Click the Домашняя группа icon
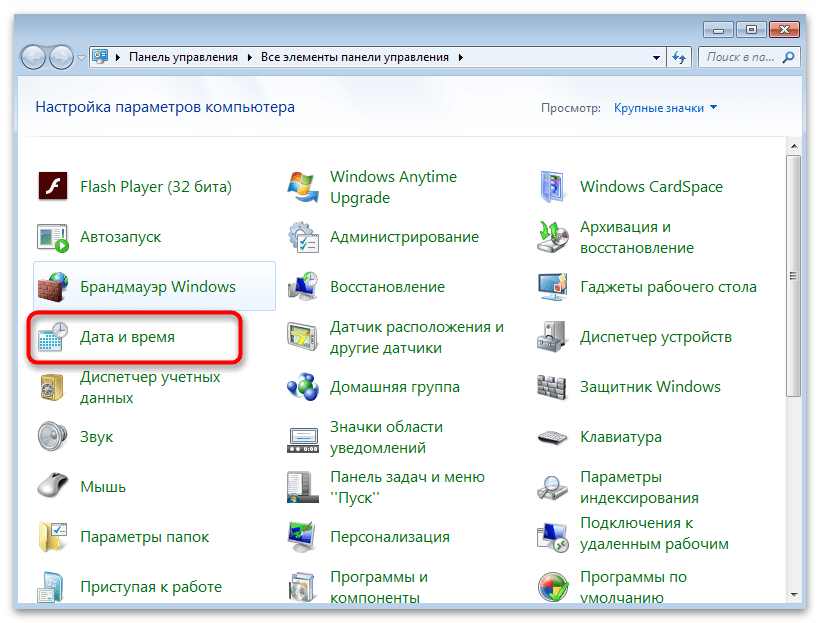This screenshot has width=820, height=623. tap(302, 387)
